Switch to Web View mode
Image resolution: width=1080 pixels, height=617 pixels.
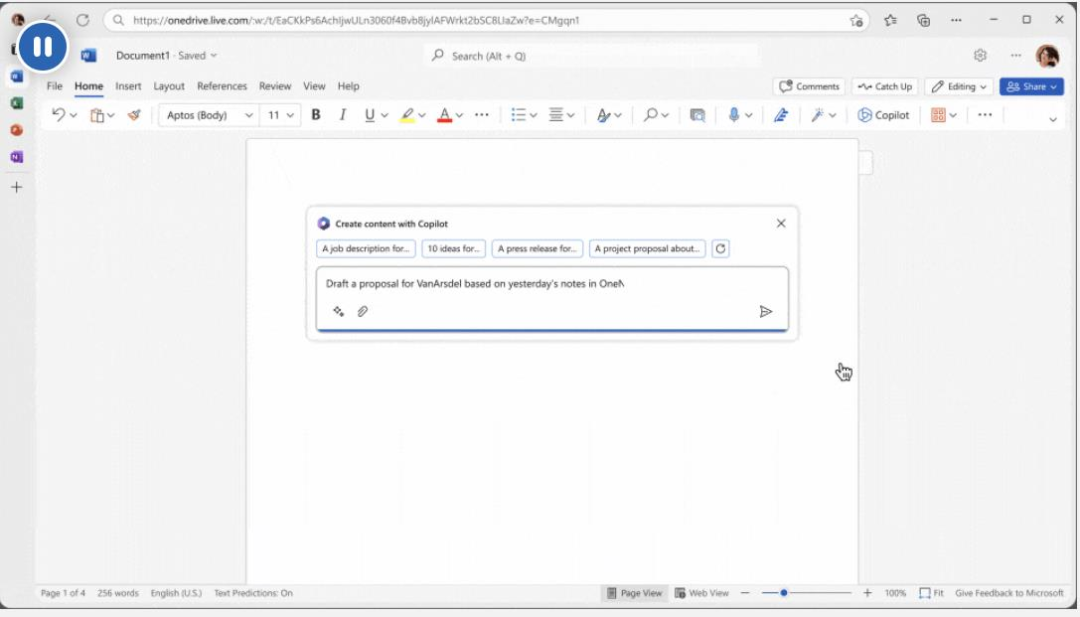coord(701,593)
